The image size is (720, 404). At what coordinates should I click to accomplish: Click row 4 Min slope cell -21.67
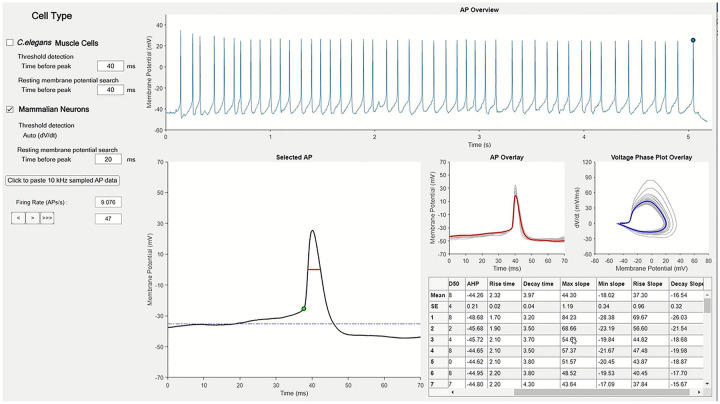pos(613,351)
